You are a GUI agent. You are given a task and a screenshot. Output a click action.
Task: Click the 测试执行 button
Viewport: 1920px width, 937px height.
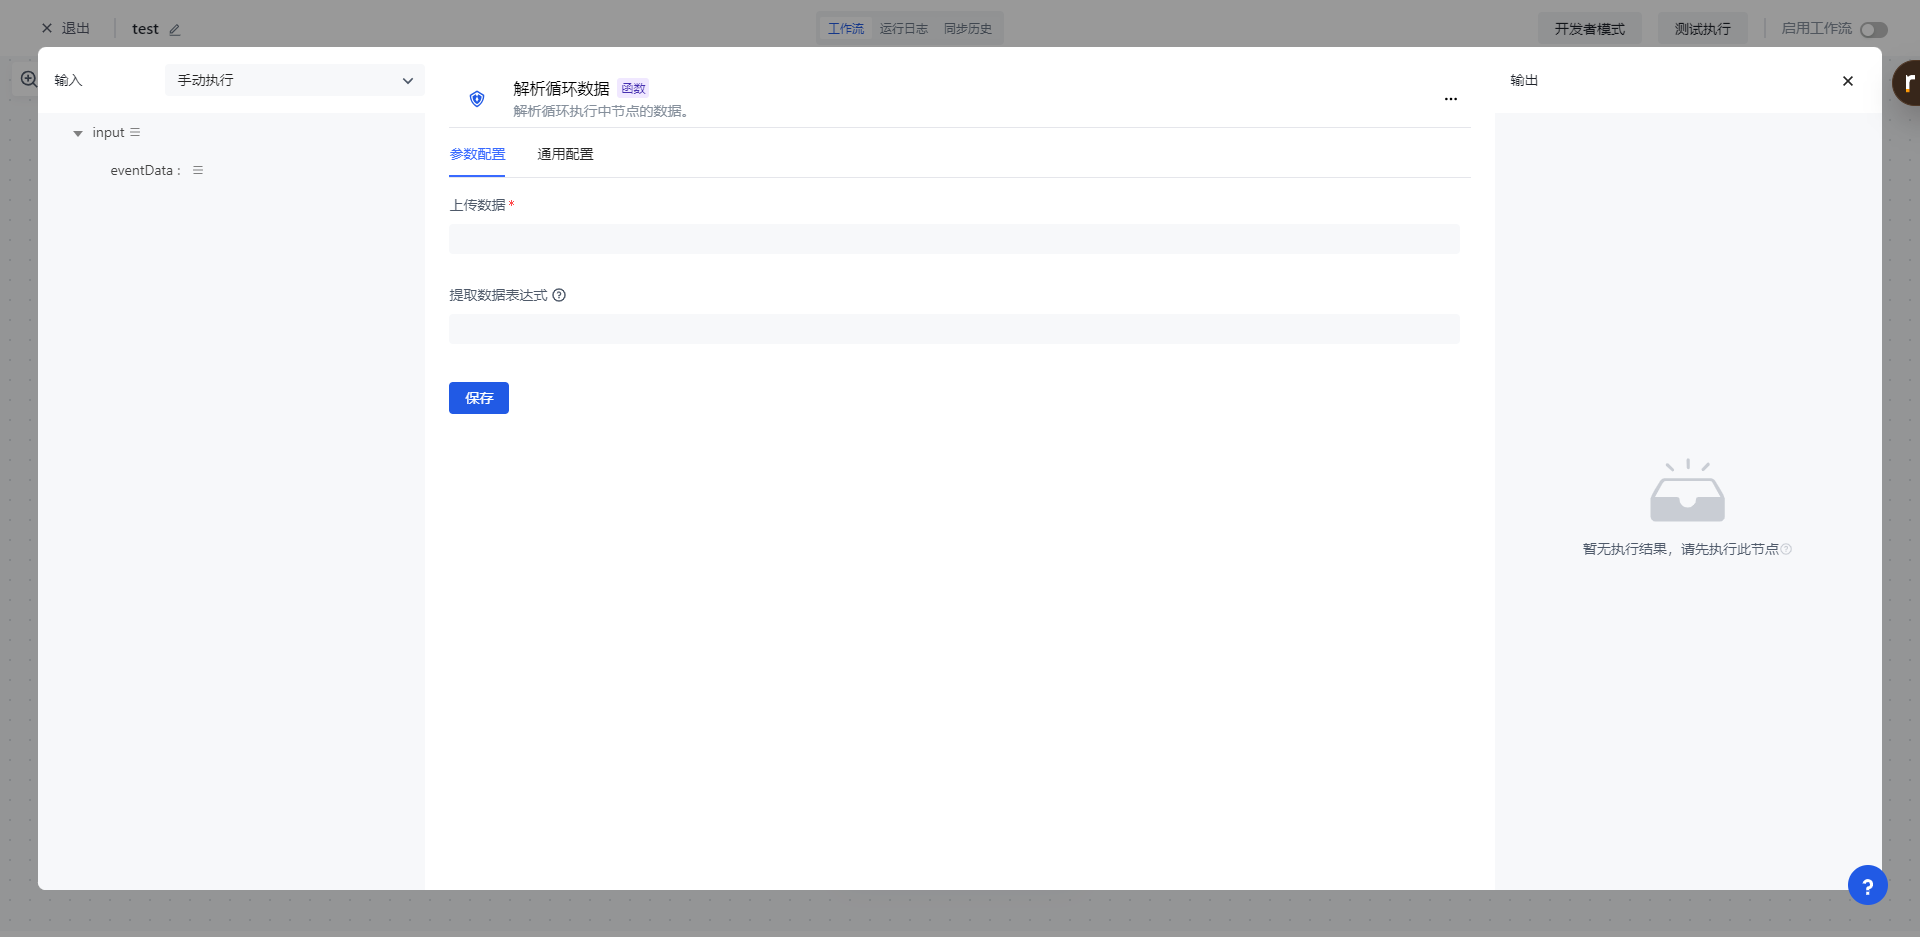coord(1702,29)
